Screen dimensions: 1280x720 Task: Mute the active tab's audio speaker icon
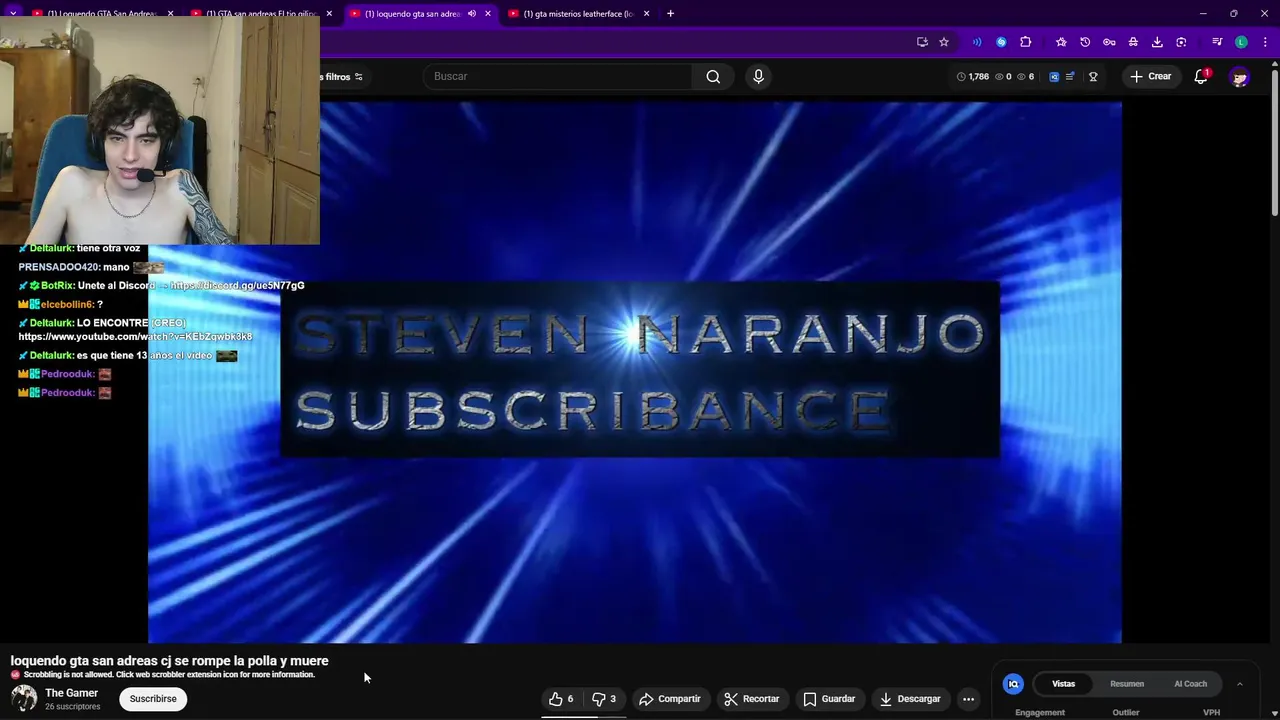pos(472,14)
